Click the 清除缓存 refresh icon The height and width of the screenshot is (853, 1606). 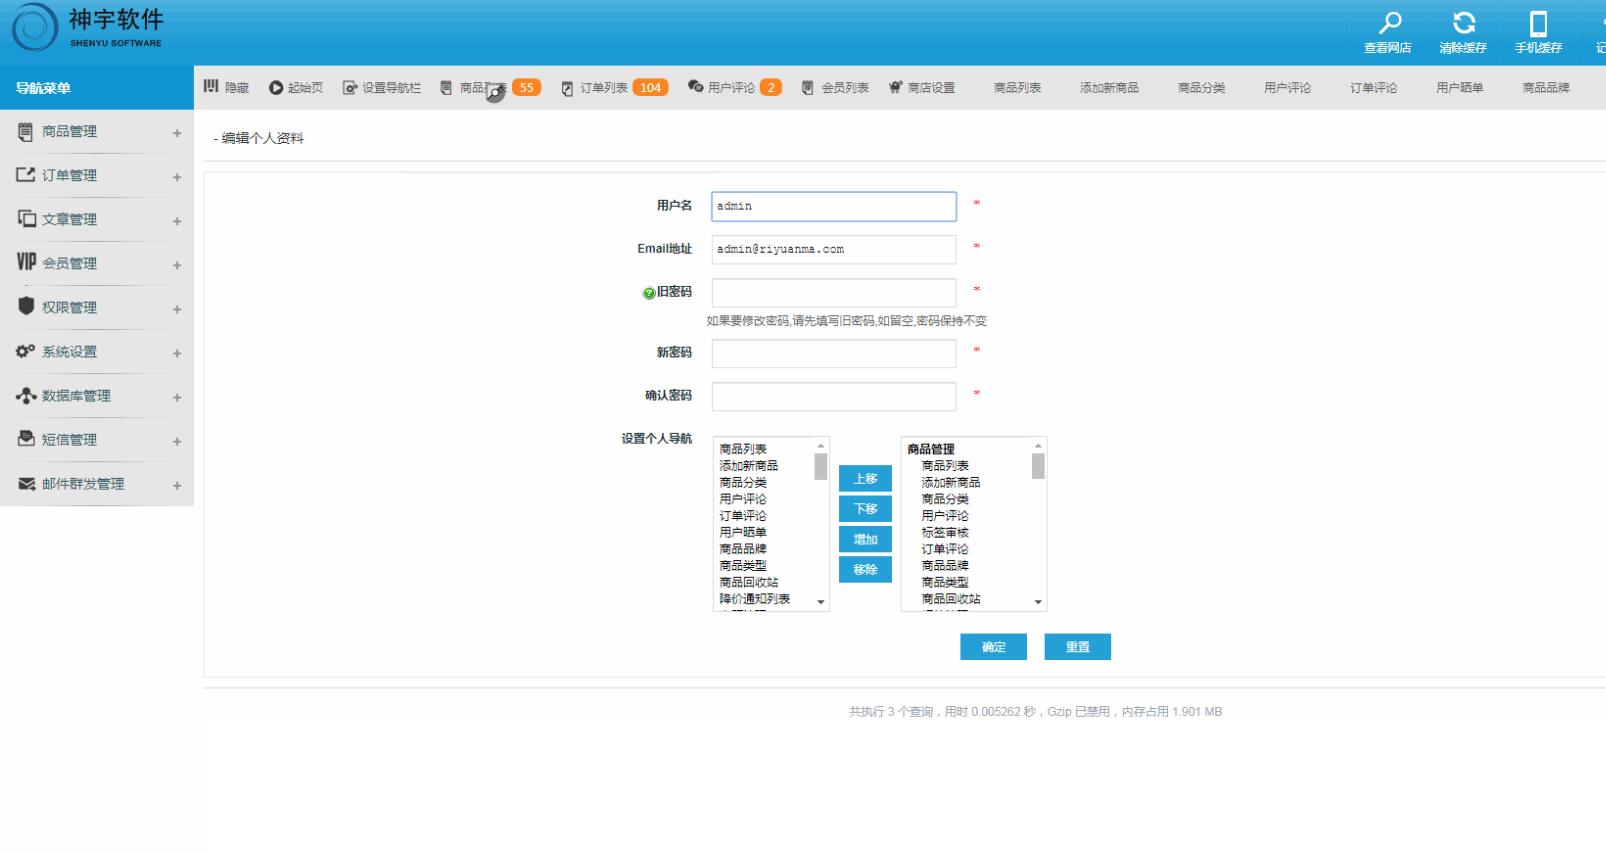point(1463,23)
